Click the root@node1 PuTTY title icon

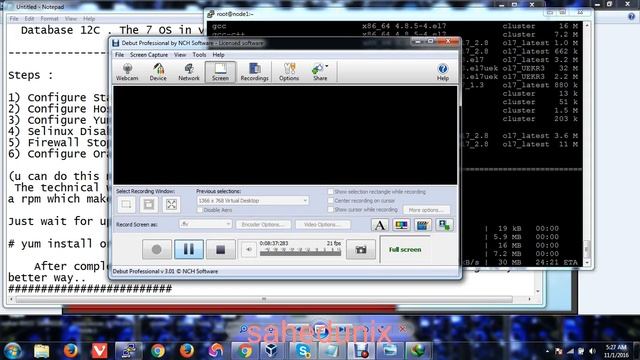click(211, 14)
